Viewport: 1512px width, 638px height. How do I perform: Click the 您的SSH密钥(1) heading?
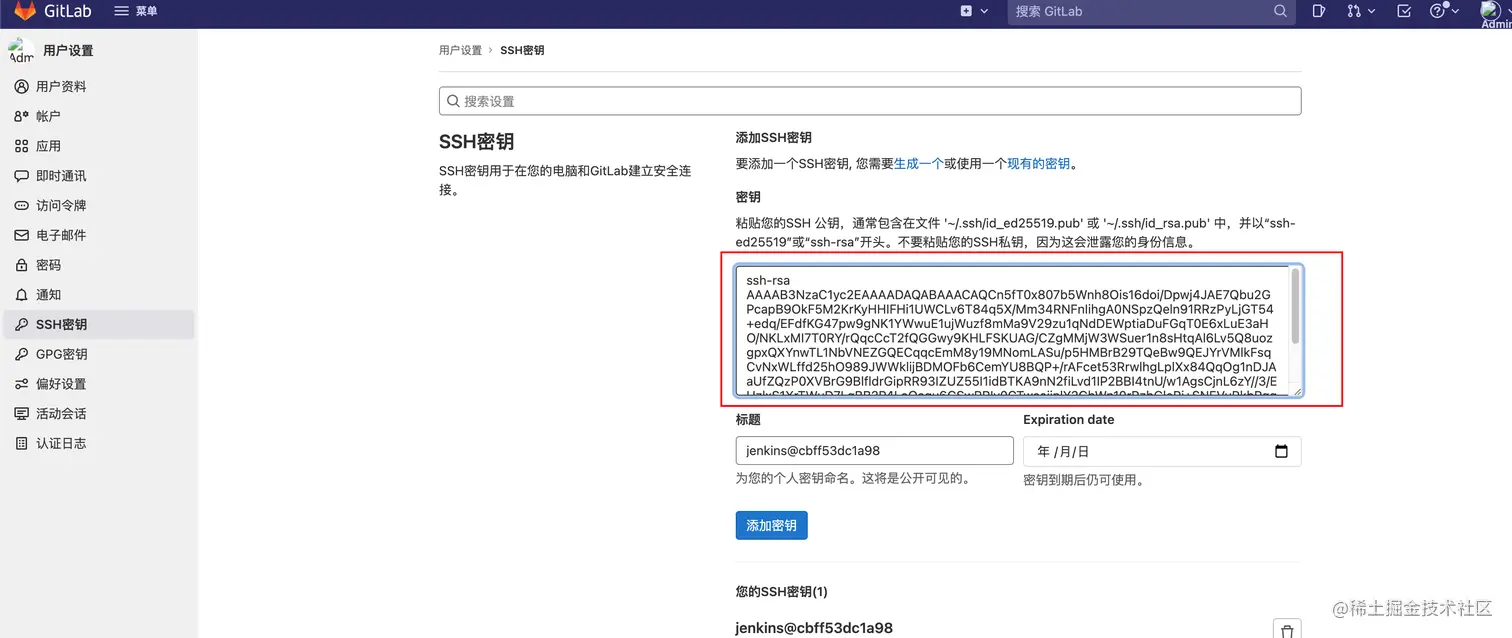(x=782, y=592)
